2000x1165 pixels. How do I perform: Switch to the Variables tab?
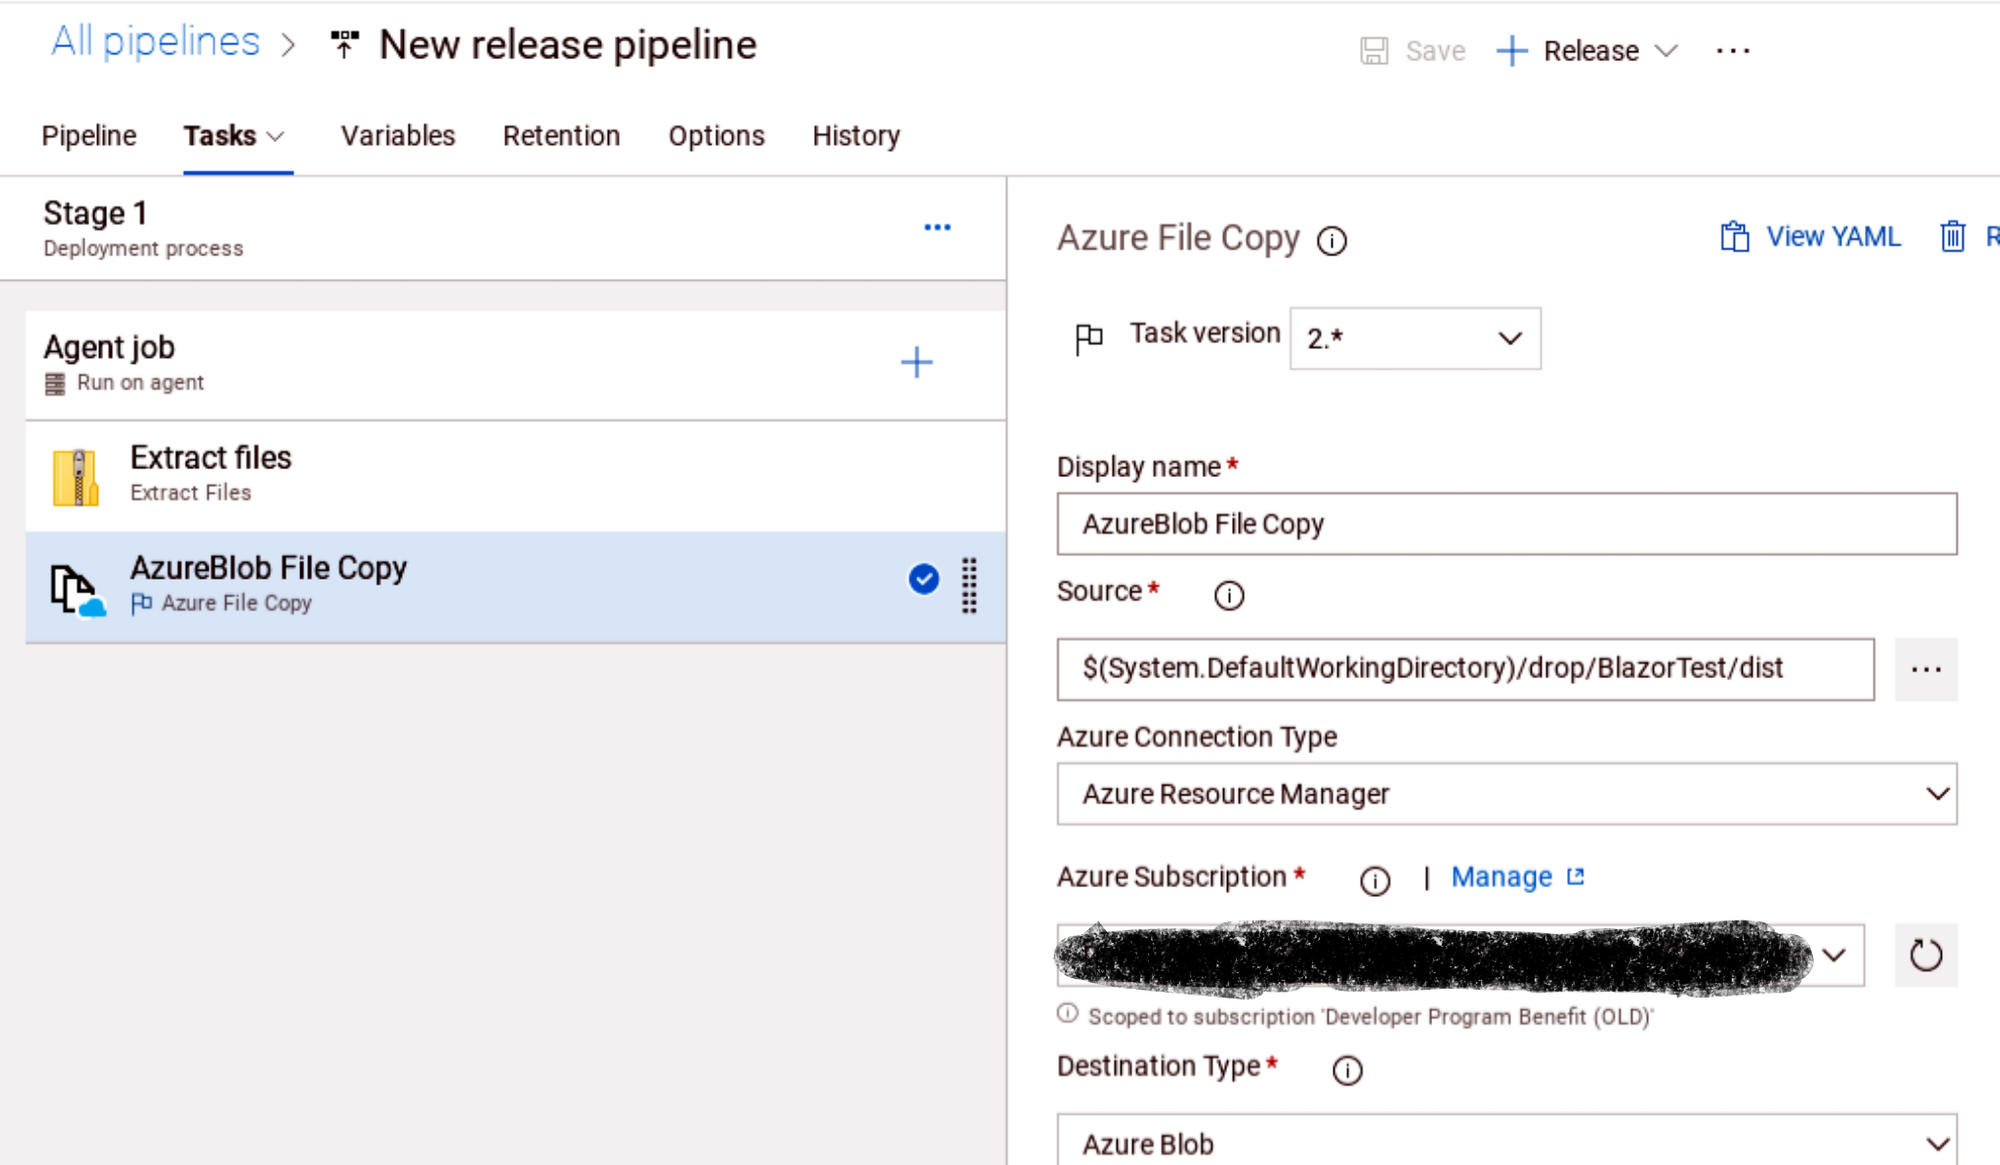(x=398, y=136)
